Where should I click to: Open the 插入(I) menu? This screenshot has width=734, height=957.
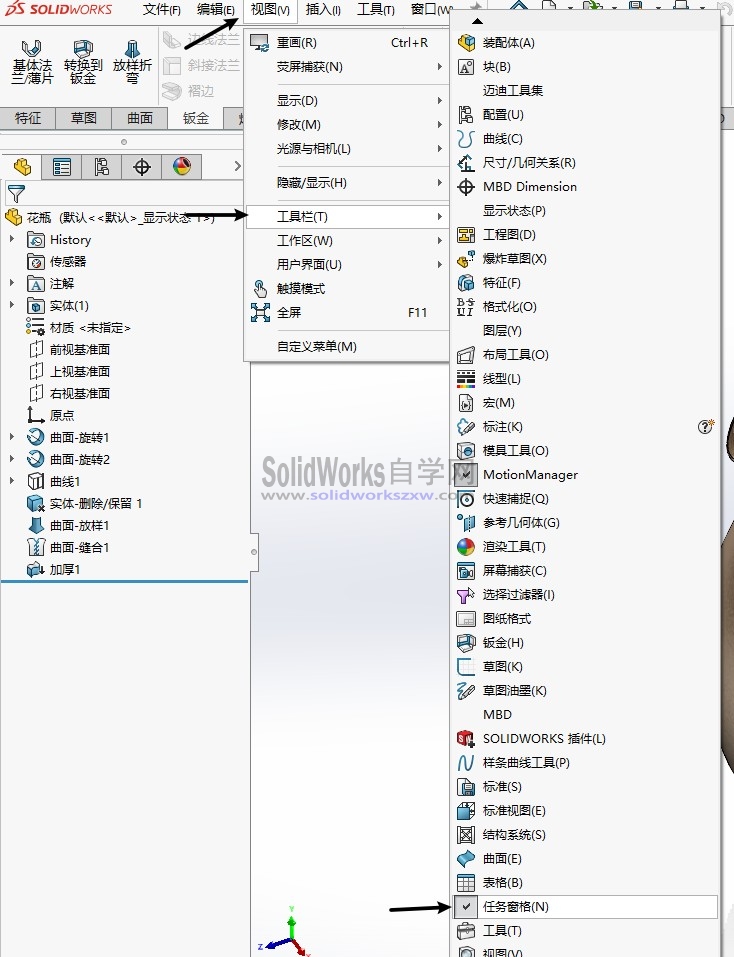323,10
